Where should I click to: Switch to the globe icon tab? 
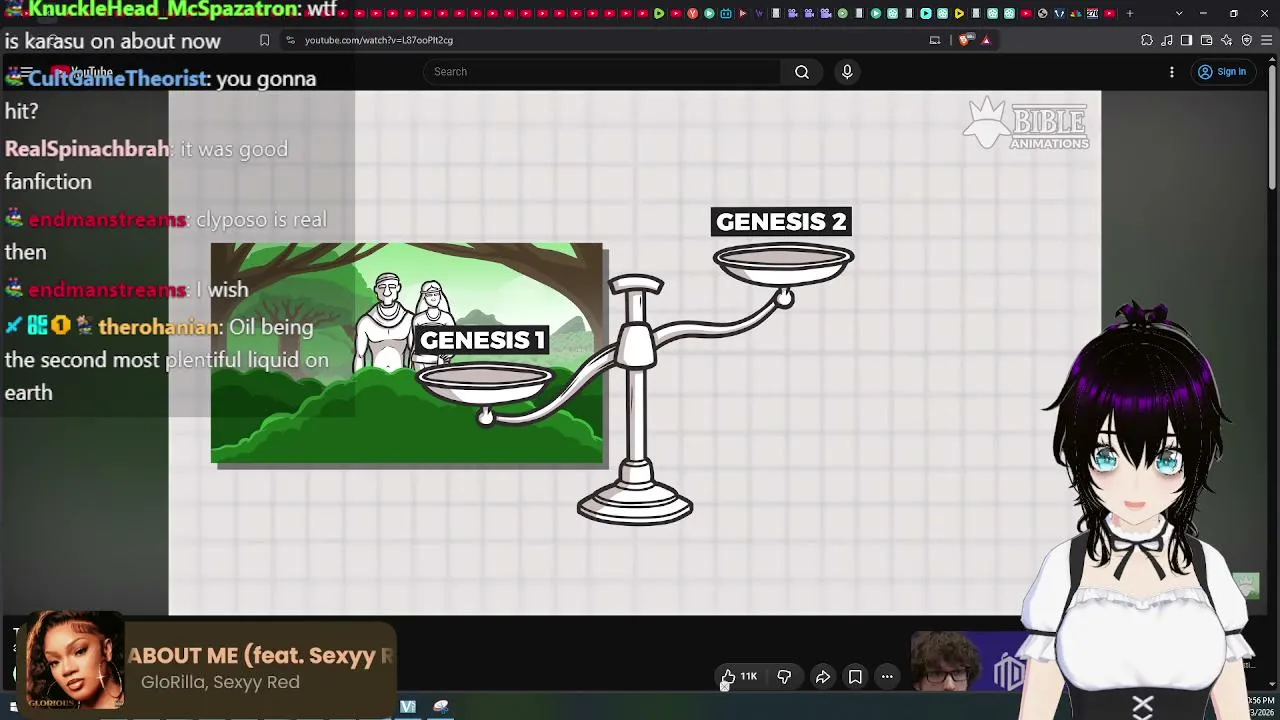[x=1043, y=13]
